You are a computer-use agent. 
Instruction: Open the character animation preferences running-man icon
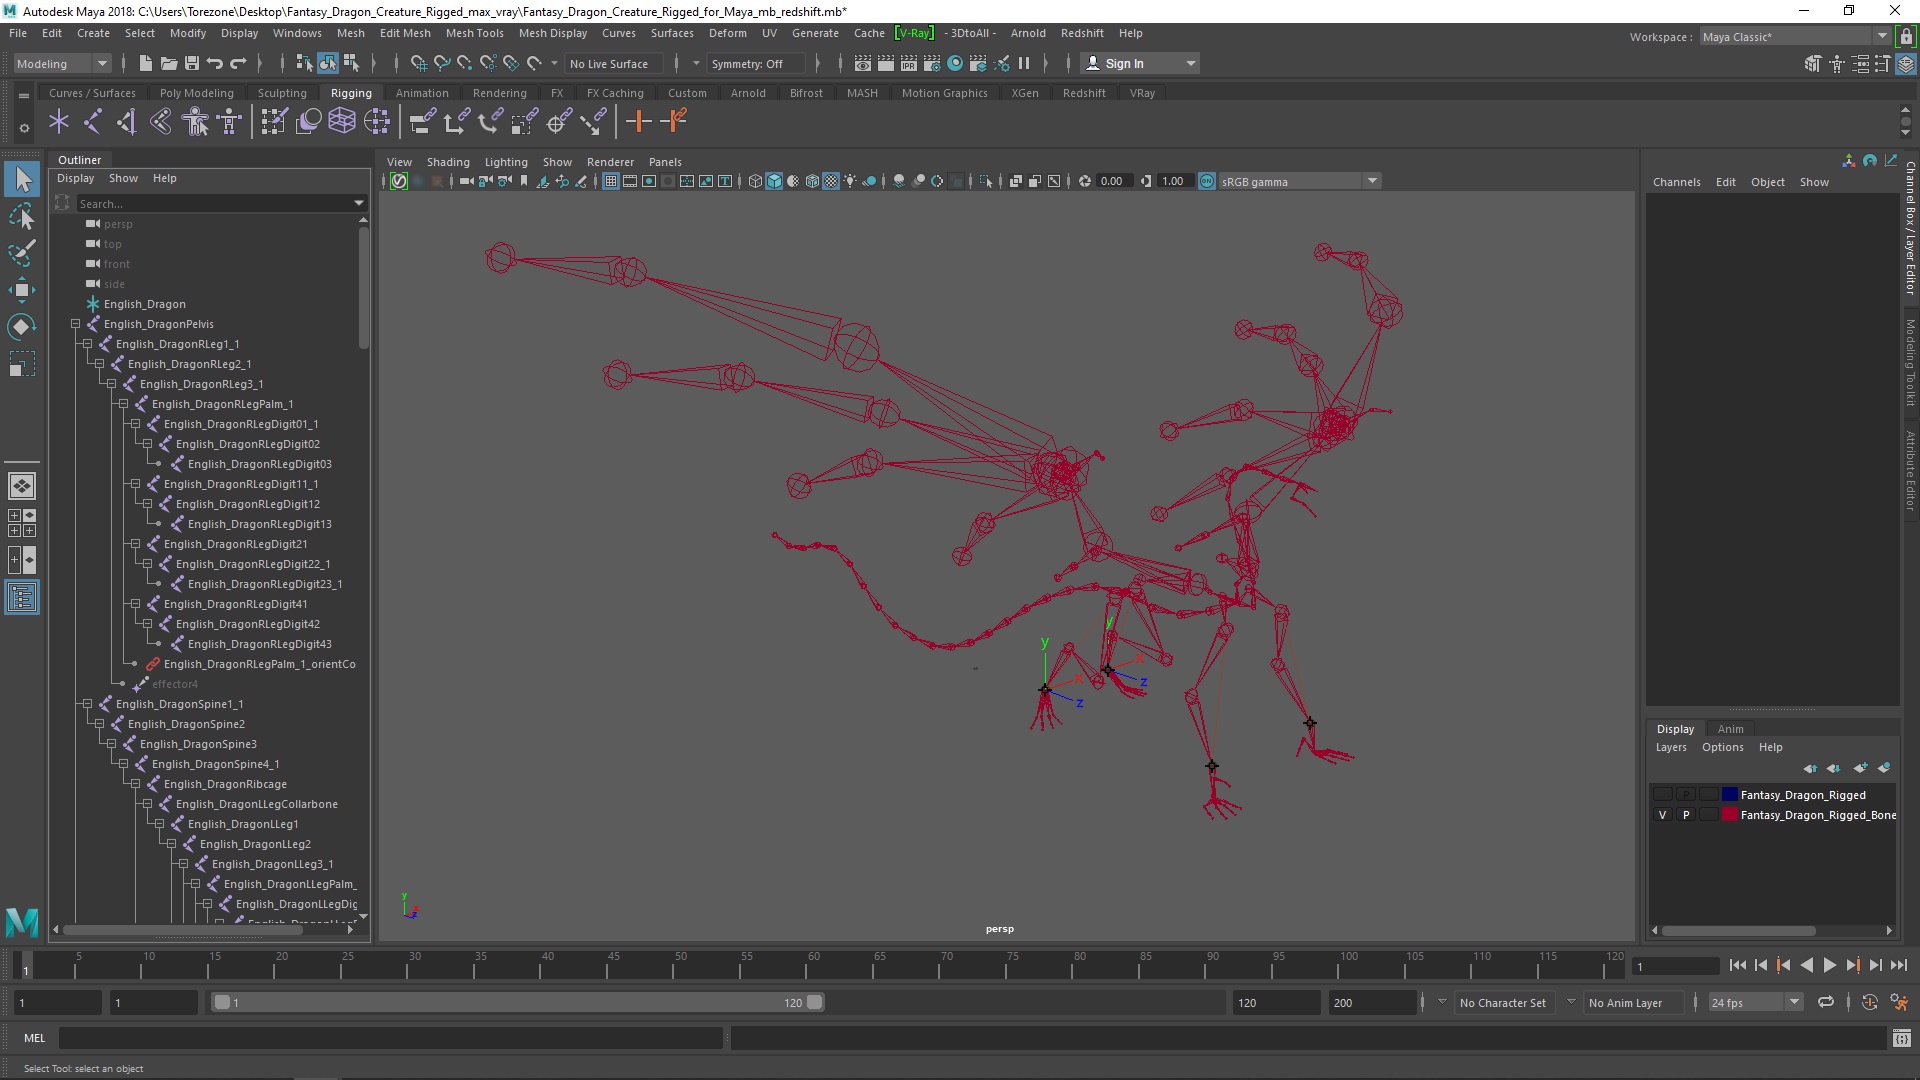(1899, 1002)
